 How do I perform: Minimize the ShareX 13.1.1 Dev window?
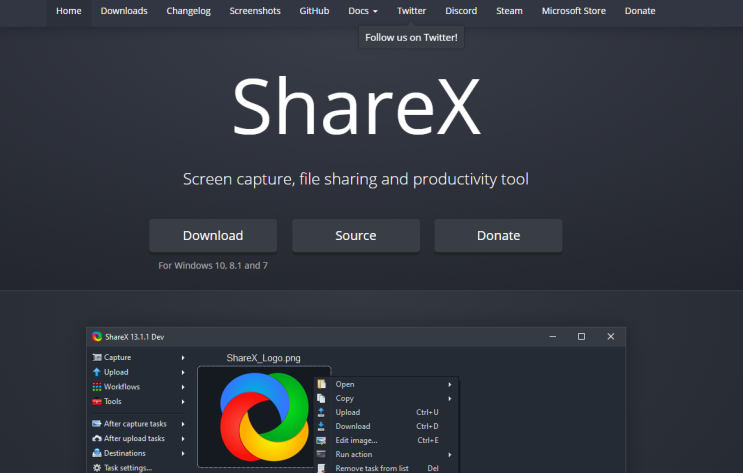553,337
